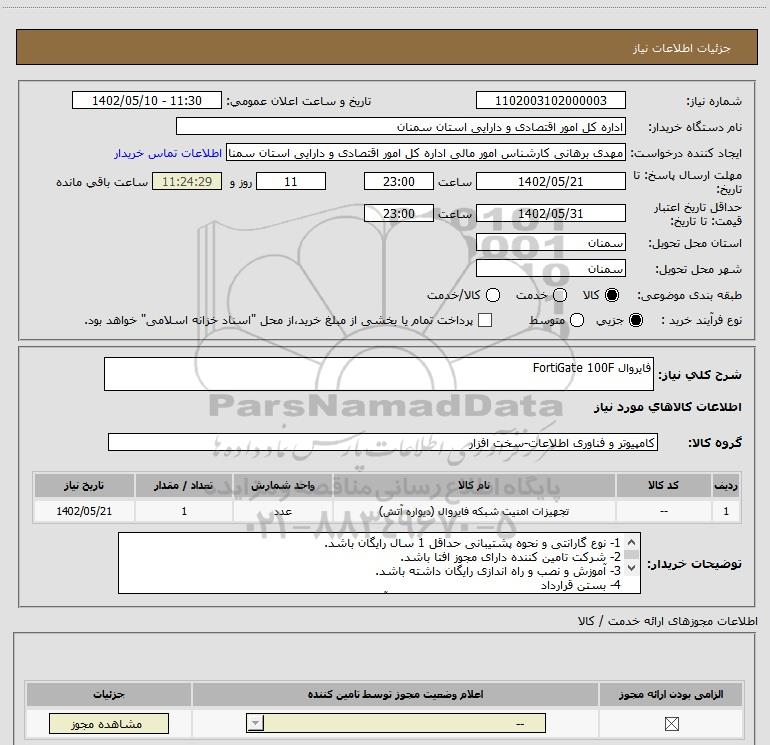770x745 pixels.
Task: Click the الزامی بودن ارائه مجوز header
Action: 671,694
